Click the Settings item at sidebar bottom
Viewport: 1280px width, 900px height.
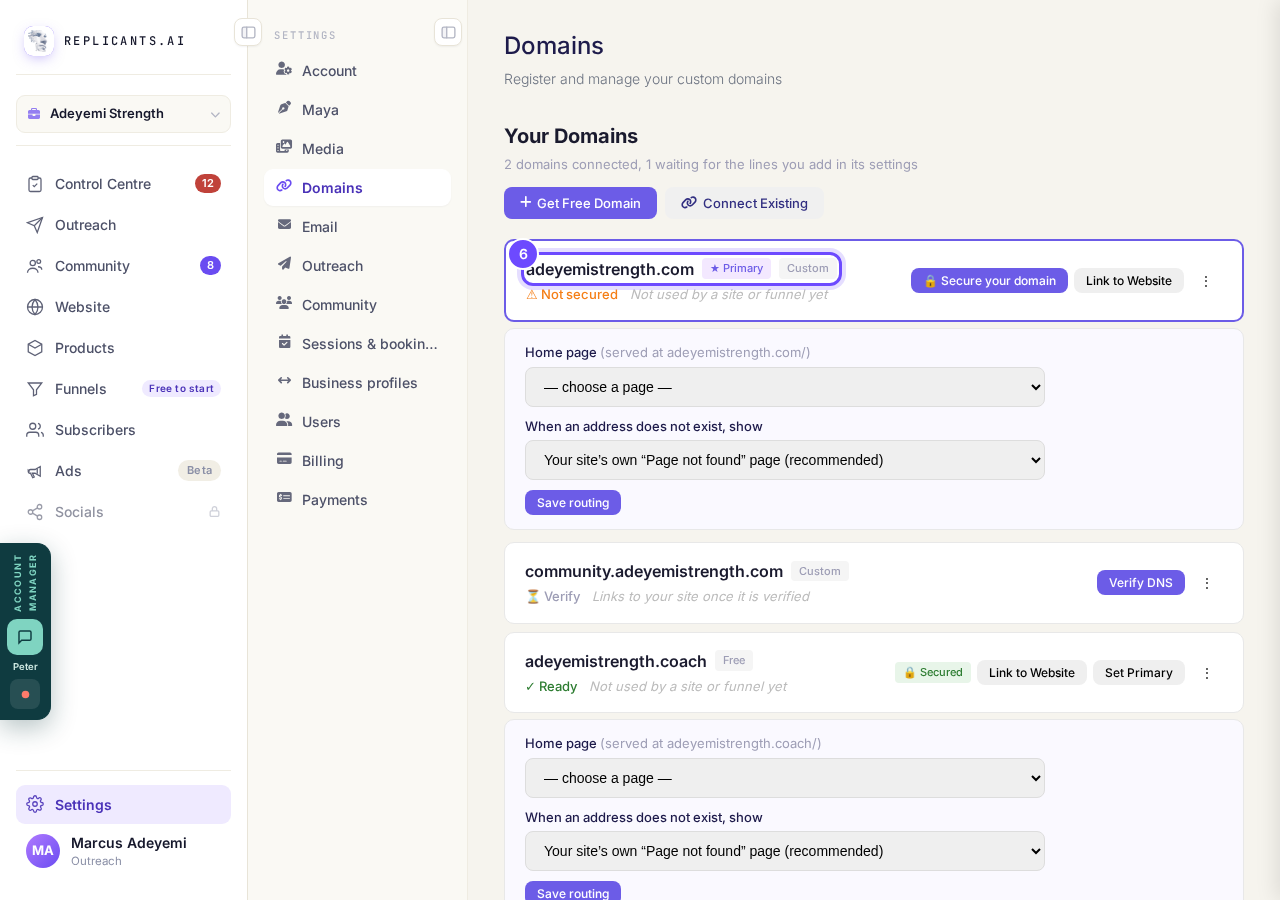(123, 805)
